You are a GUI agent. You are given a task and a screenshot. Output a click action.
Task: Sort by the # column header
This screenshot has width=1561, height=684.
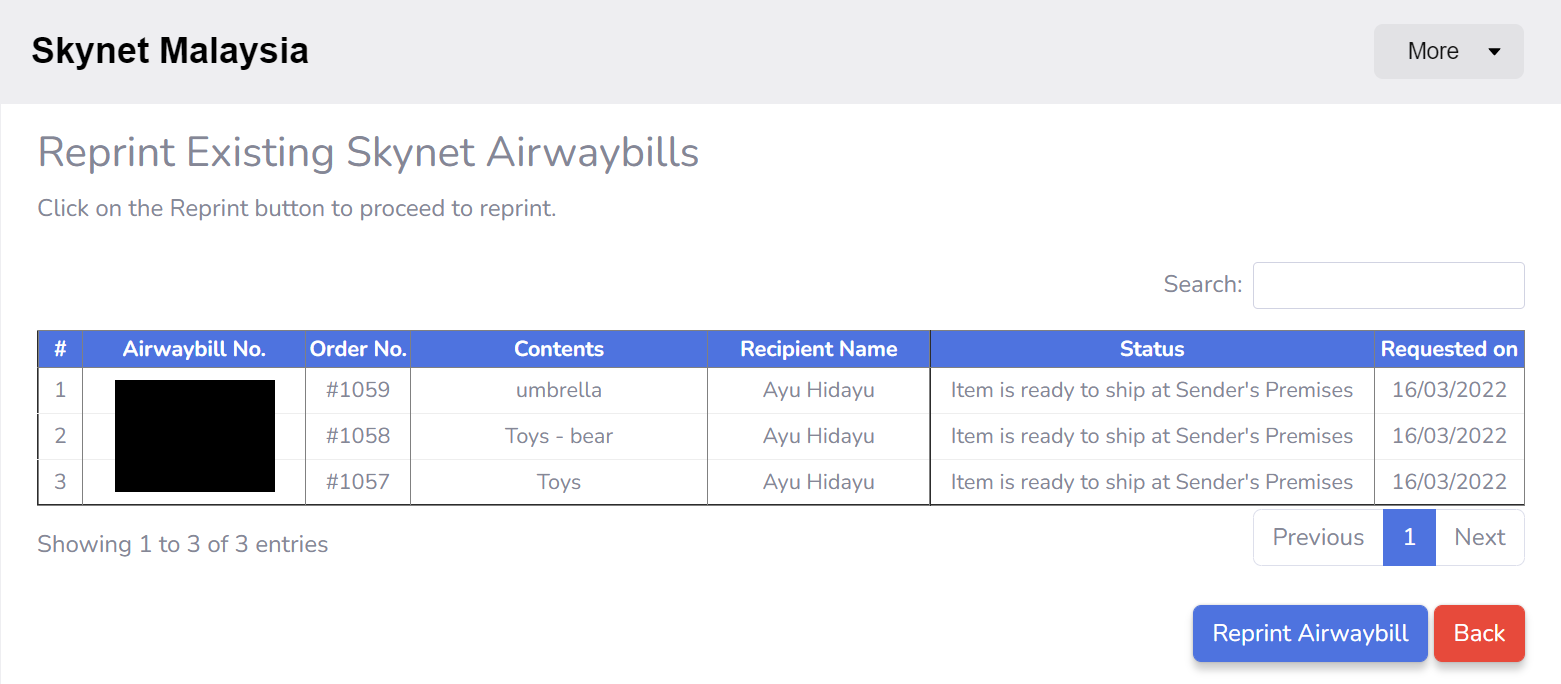(x=60, y=349)
